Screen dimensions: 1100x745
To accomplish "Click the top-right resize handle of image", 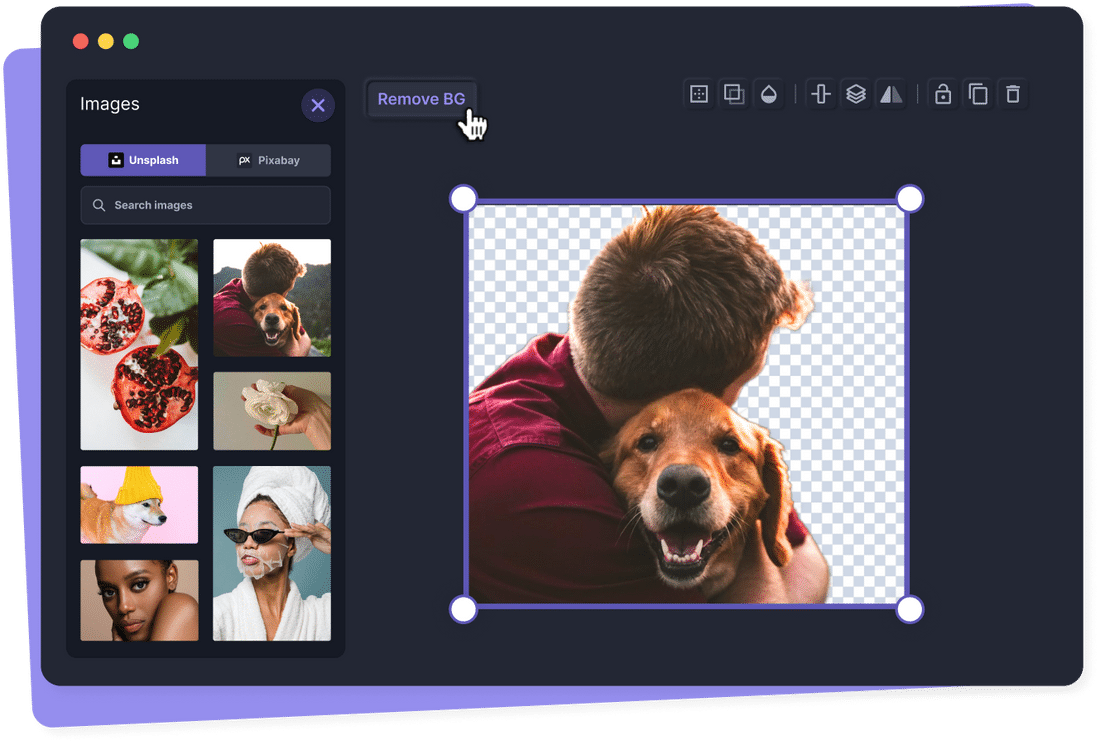I will (909, 199).
